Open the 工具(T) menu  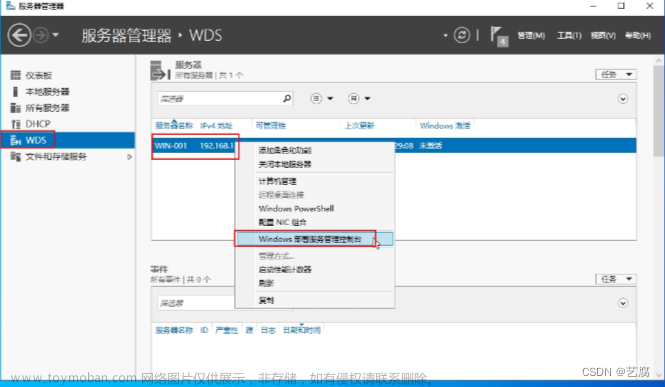[569, 36]
